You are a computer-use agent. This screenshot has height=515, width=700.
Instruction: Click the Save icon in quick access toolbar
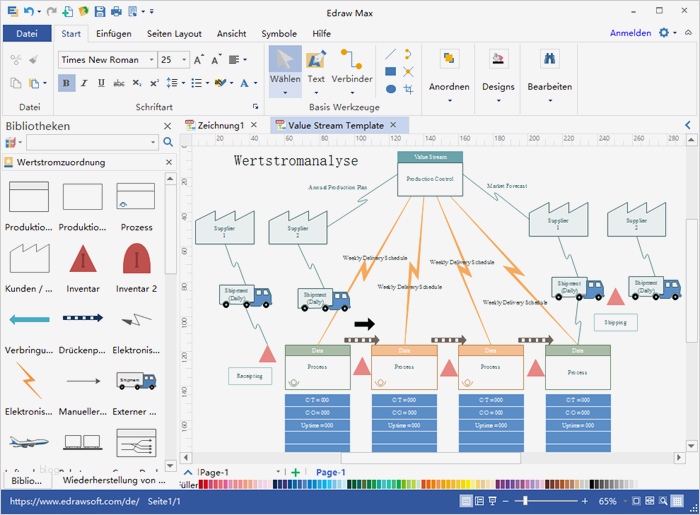(100, 12)
